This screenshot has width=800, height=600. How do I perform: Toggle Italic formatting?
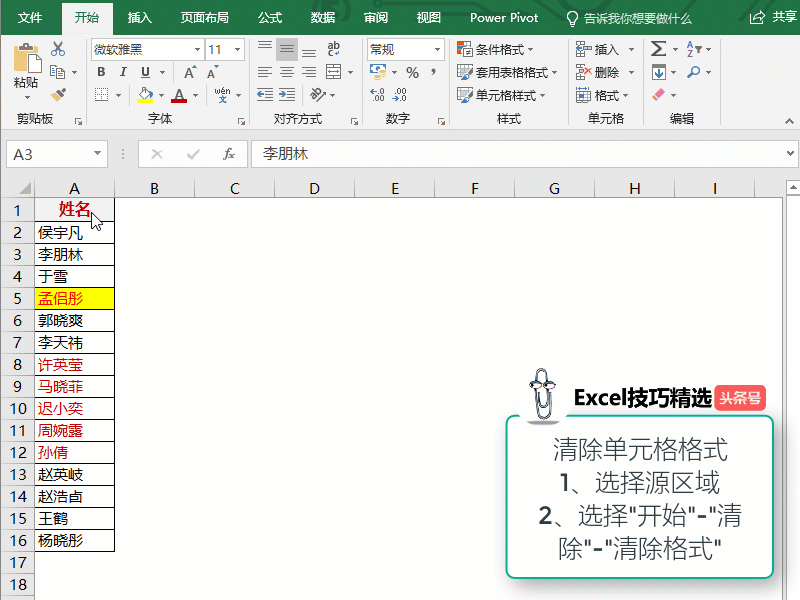123,72
